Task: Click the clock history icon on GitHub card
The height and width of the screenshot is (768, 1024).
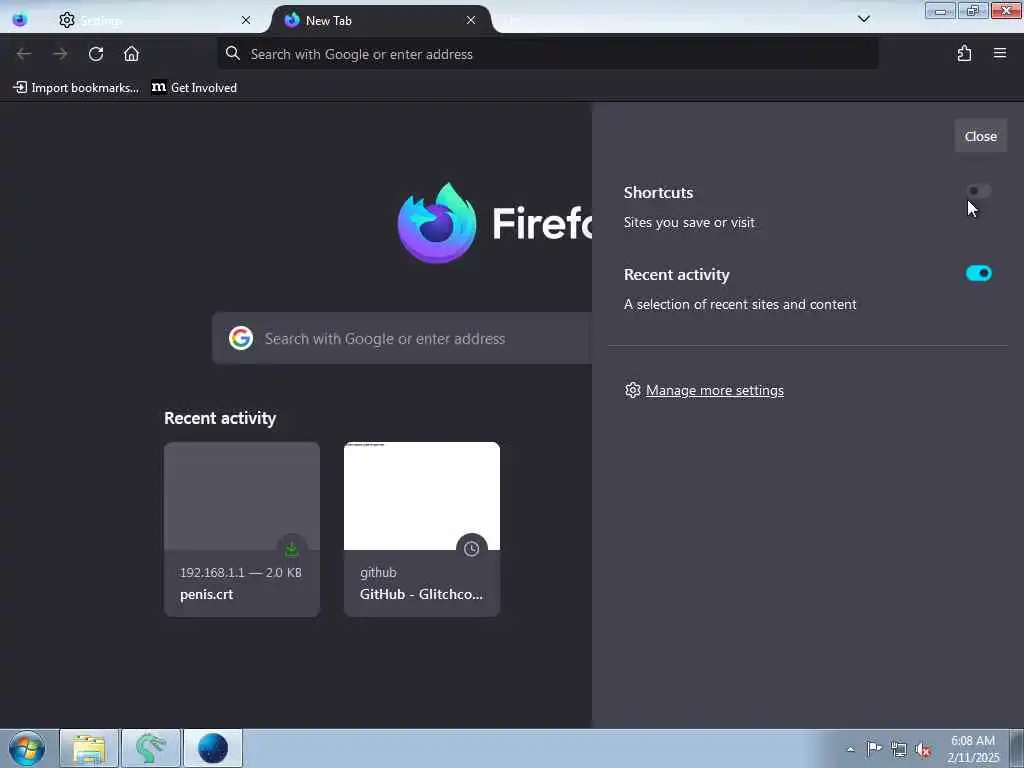Action: [x=472, y=549]
